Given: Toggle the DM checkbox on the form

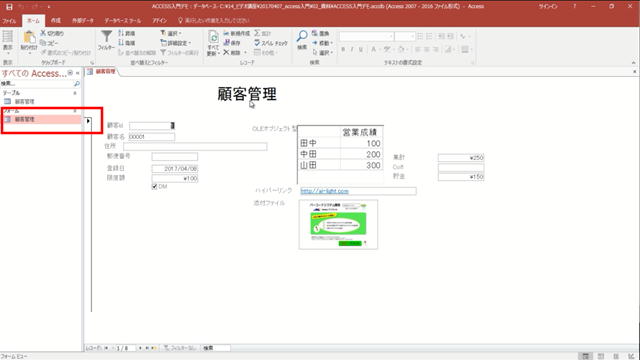Looking at the screenshot, I should tap(154, 187).
